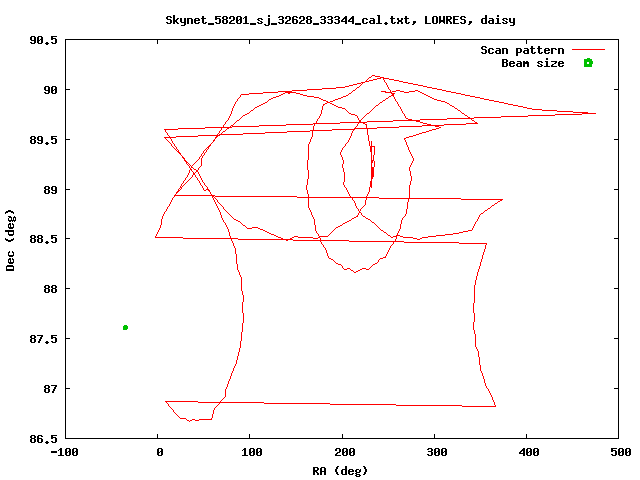The width and height of the screenshot is (640, 480).
Task: Click the 'RA (deg)' axis label
Action: 340,471
